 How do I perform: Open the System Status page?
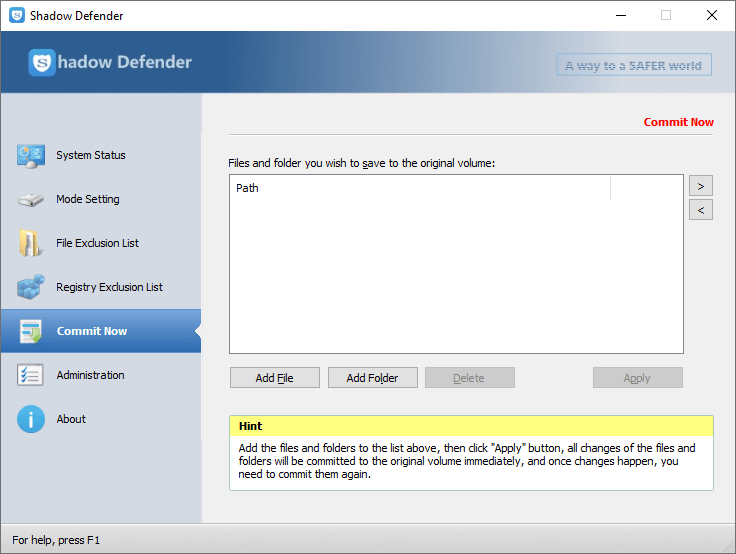coord(101,155)
